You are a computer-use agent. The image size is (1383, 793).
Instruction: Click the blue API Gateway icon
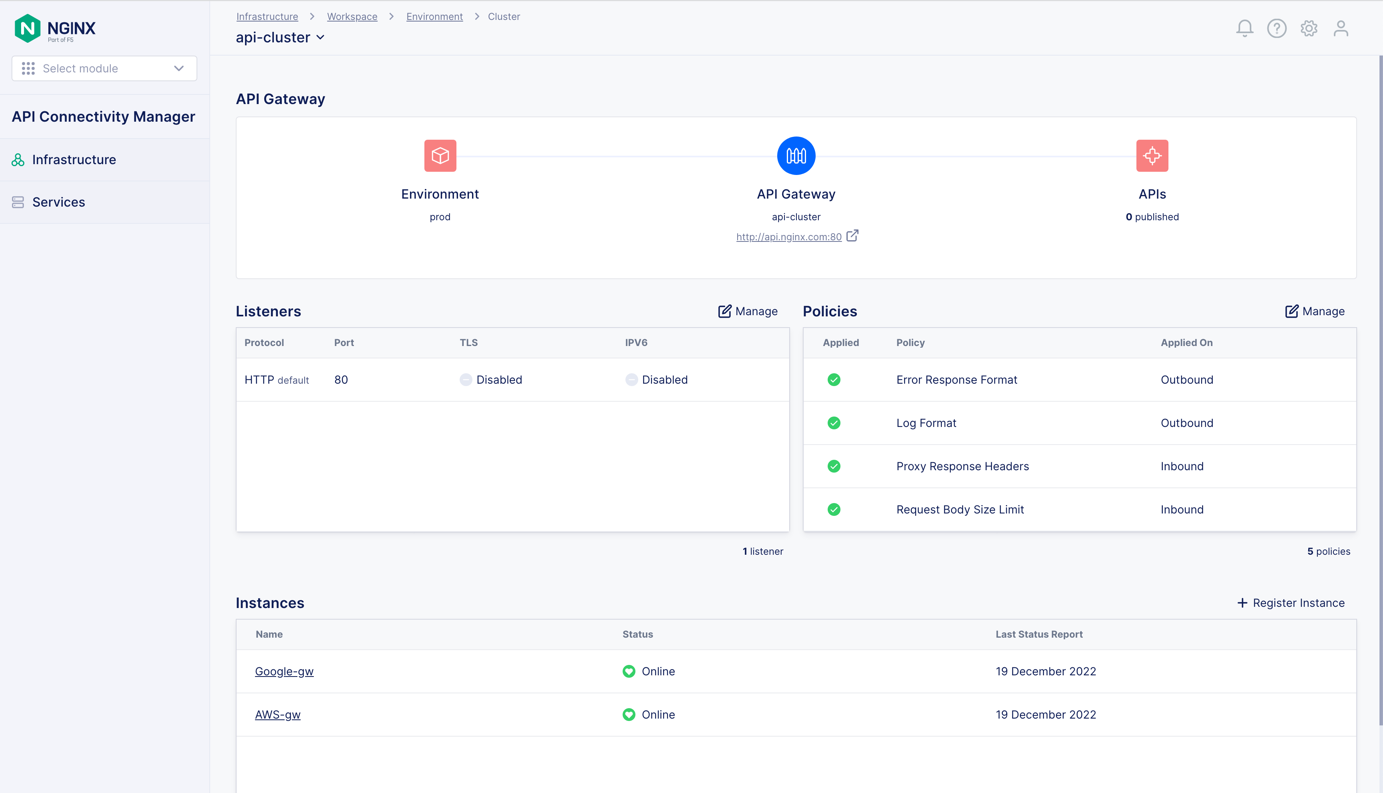pyautogui.click(x=796, y=156)
